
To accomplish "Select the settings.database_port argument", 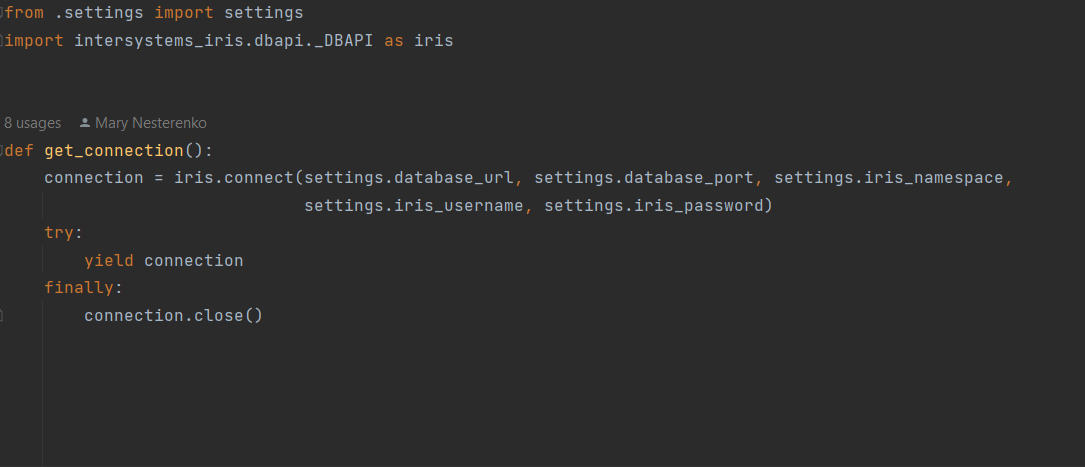I will point(643,178).
